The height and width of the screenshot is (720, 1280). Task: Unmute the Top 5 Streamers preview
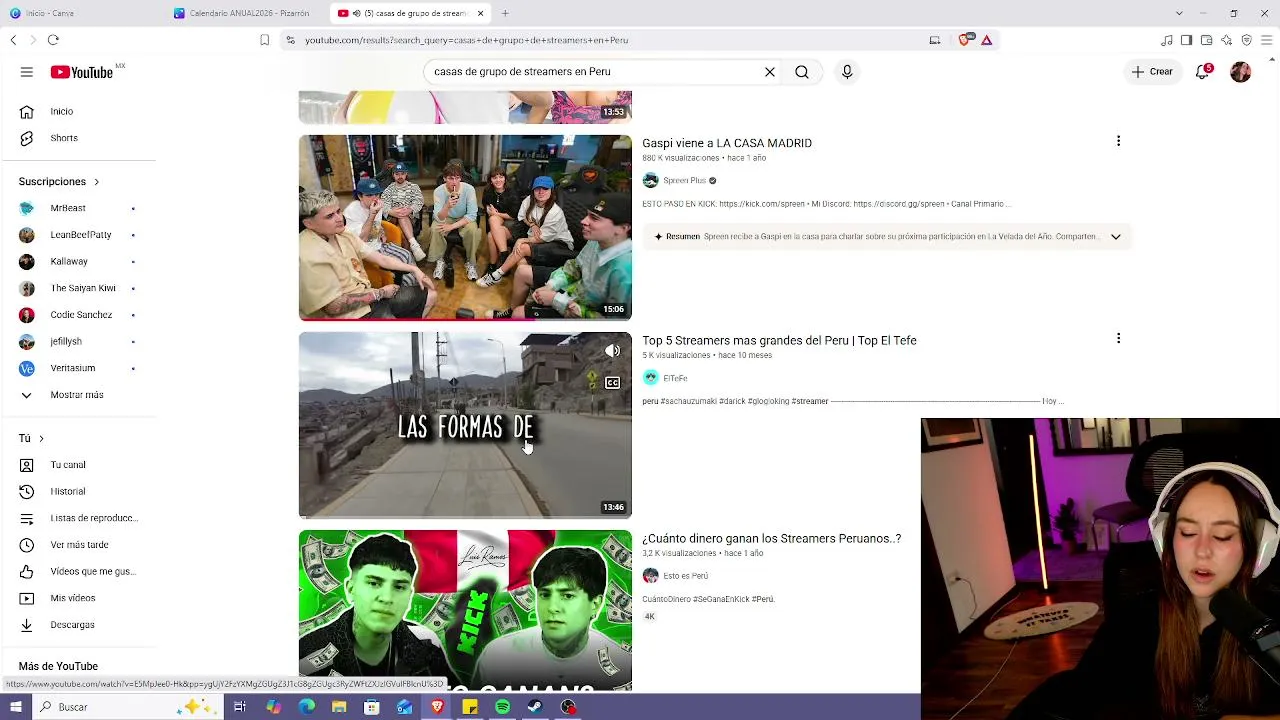coord(613,351)
